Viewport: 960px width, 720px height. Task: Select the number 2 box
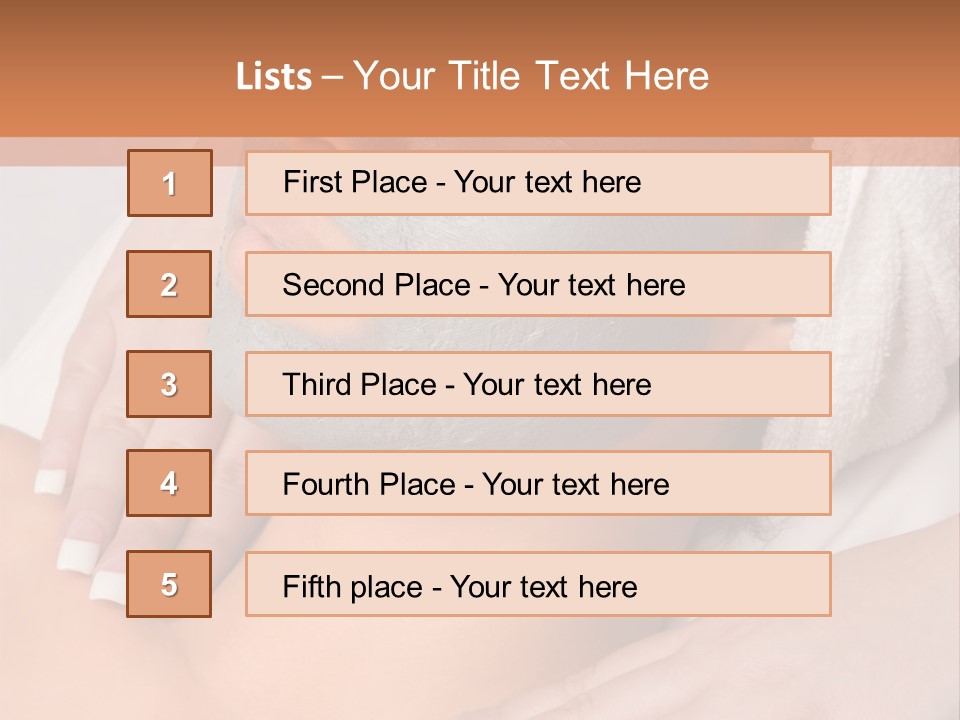(169, 284)
